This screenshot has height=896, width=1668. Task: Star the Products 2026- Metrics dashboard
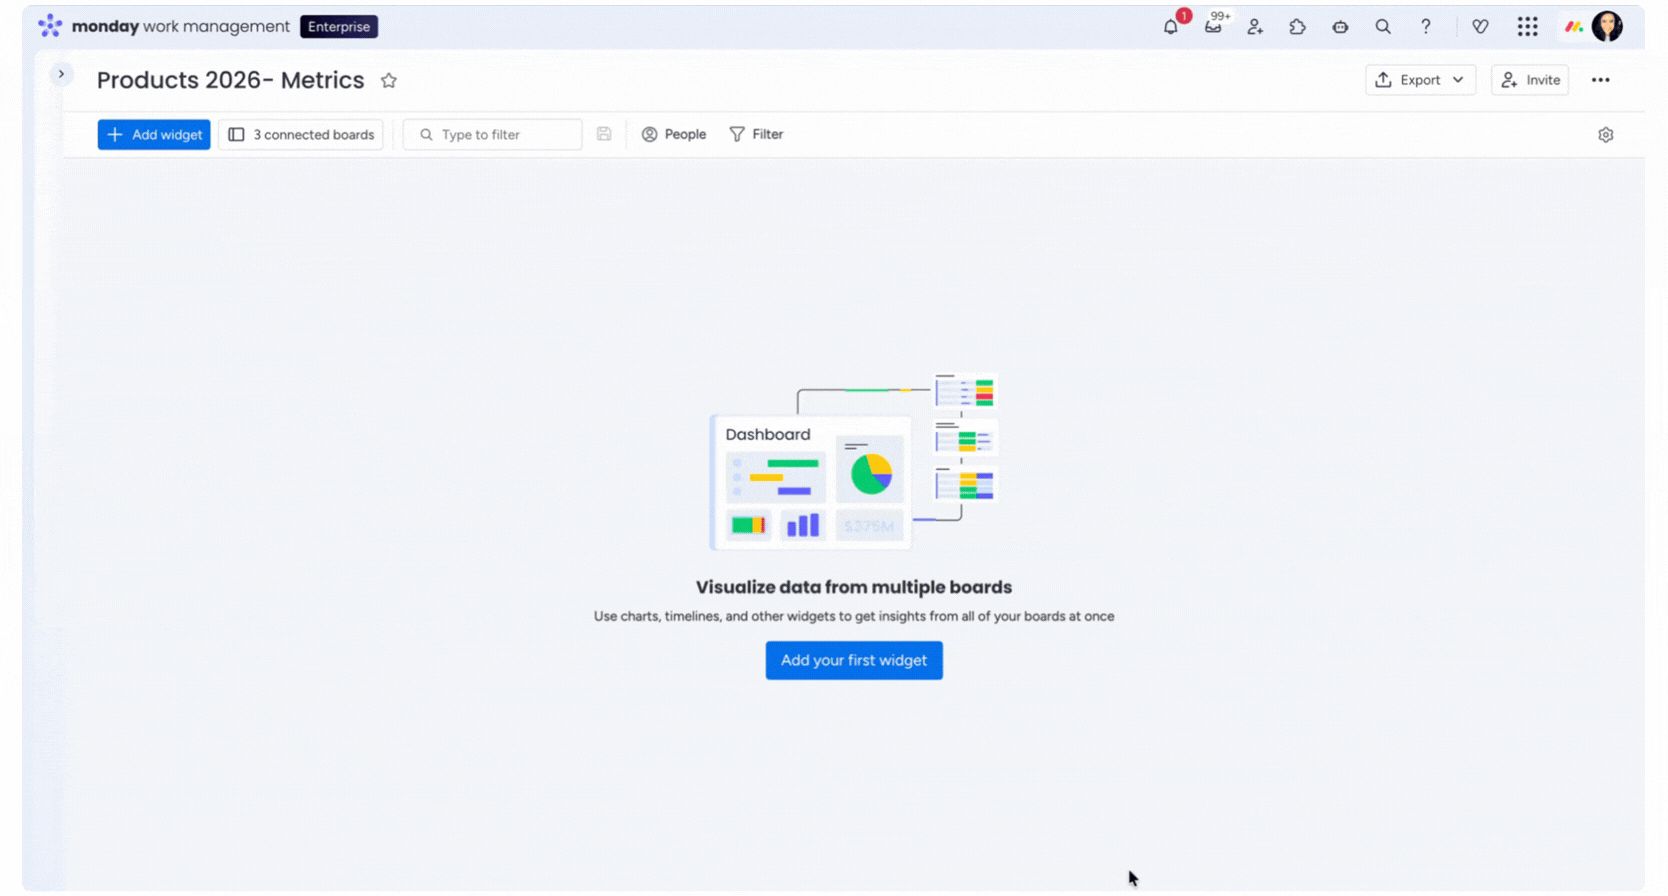(389, 81)
